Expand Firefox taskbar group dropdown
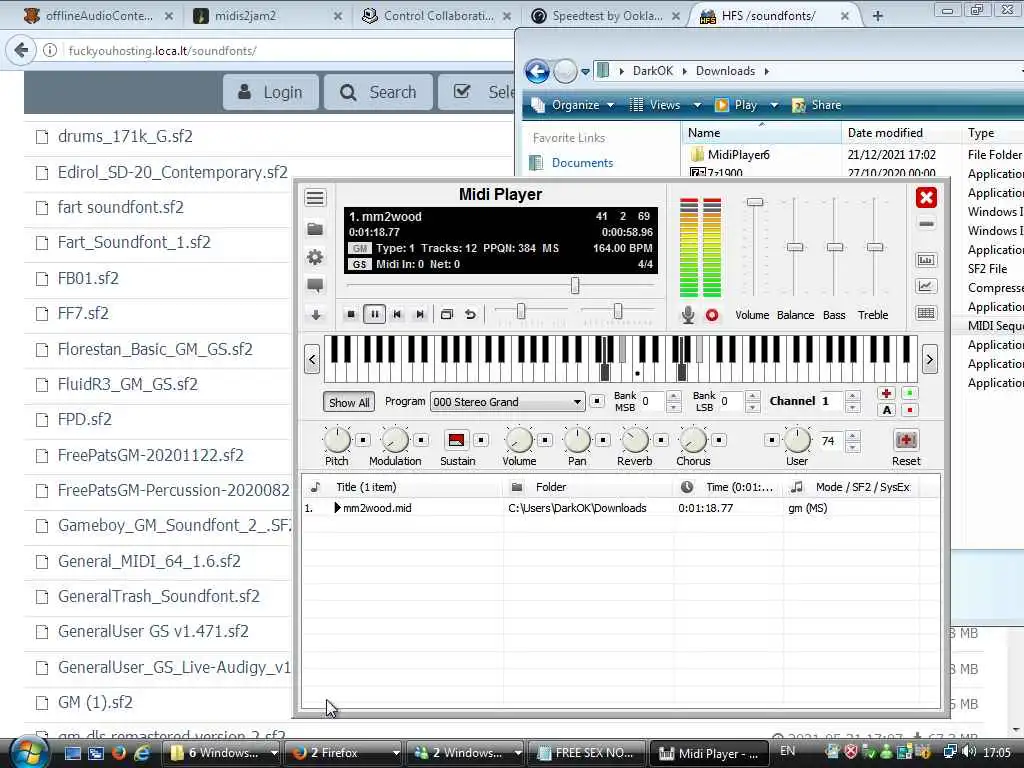The image size is (1024, 768). click(x=396, y=753)
